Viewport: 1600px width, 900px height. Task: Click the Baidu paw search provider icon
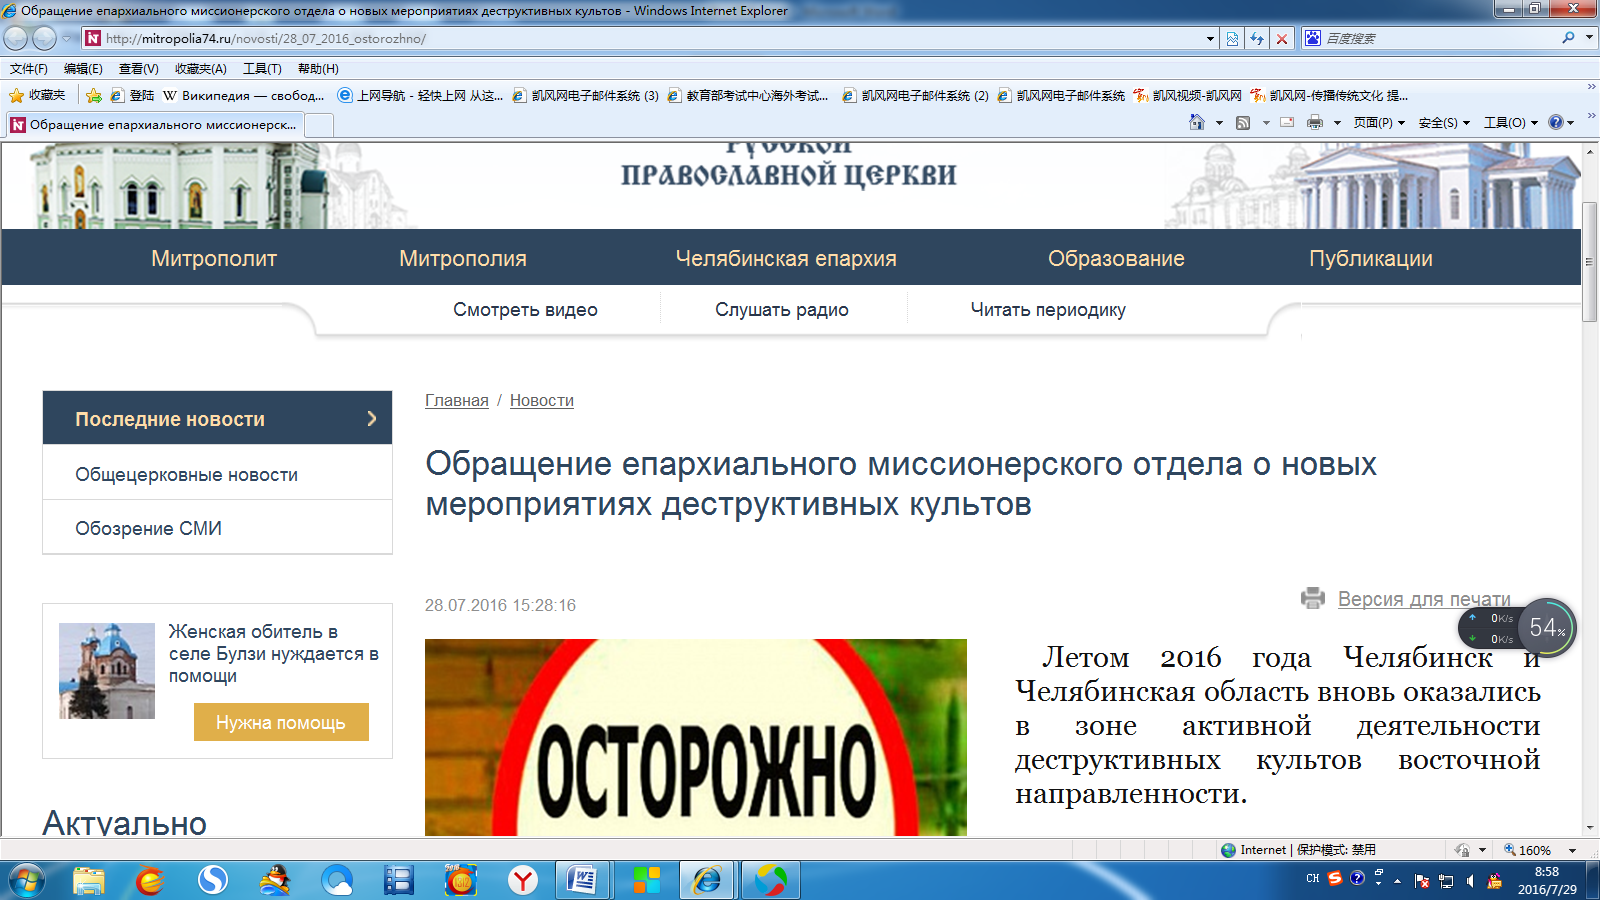coord(1313,38)
